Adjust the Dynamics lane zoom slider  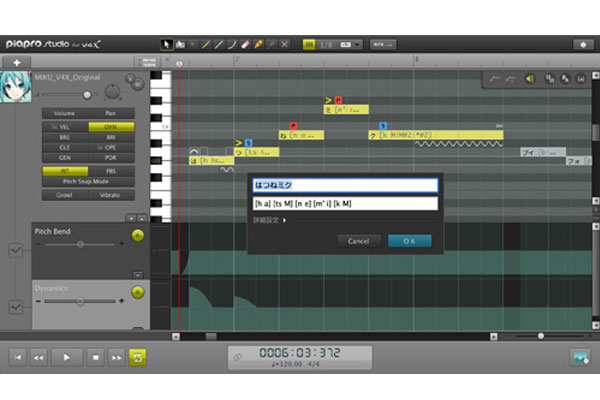[x=80, y=301]
